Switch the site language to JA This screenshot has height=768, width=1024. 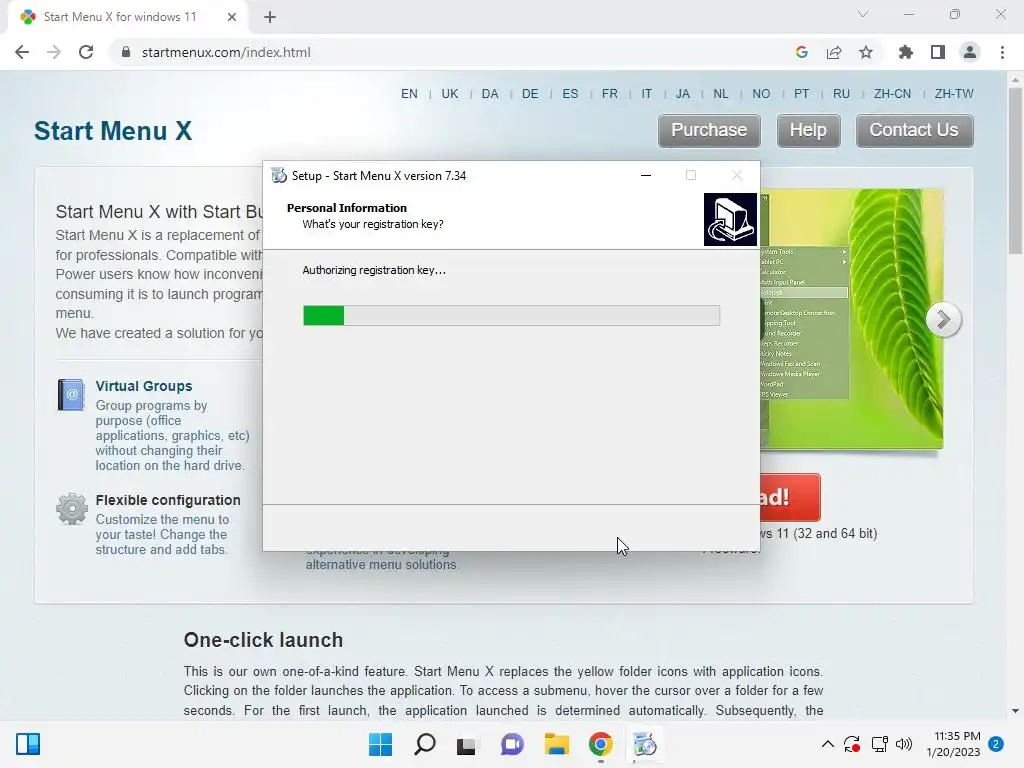(682, 94)
